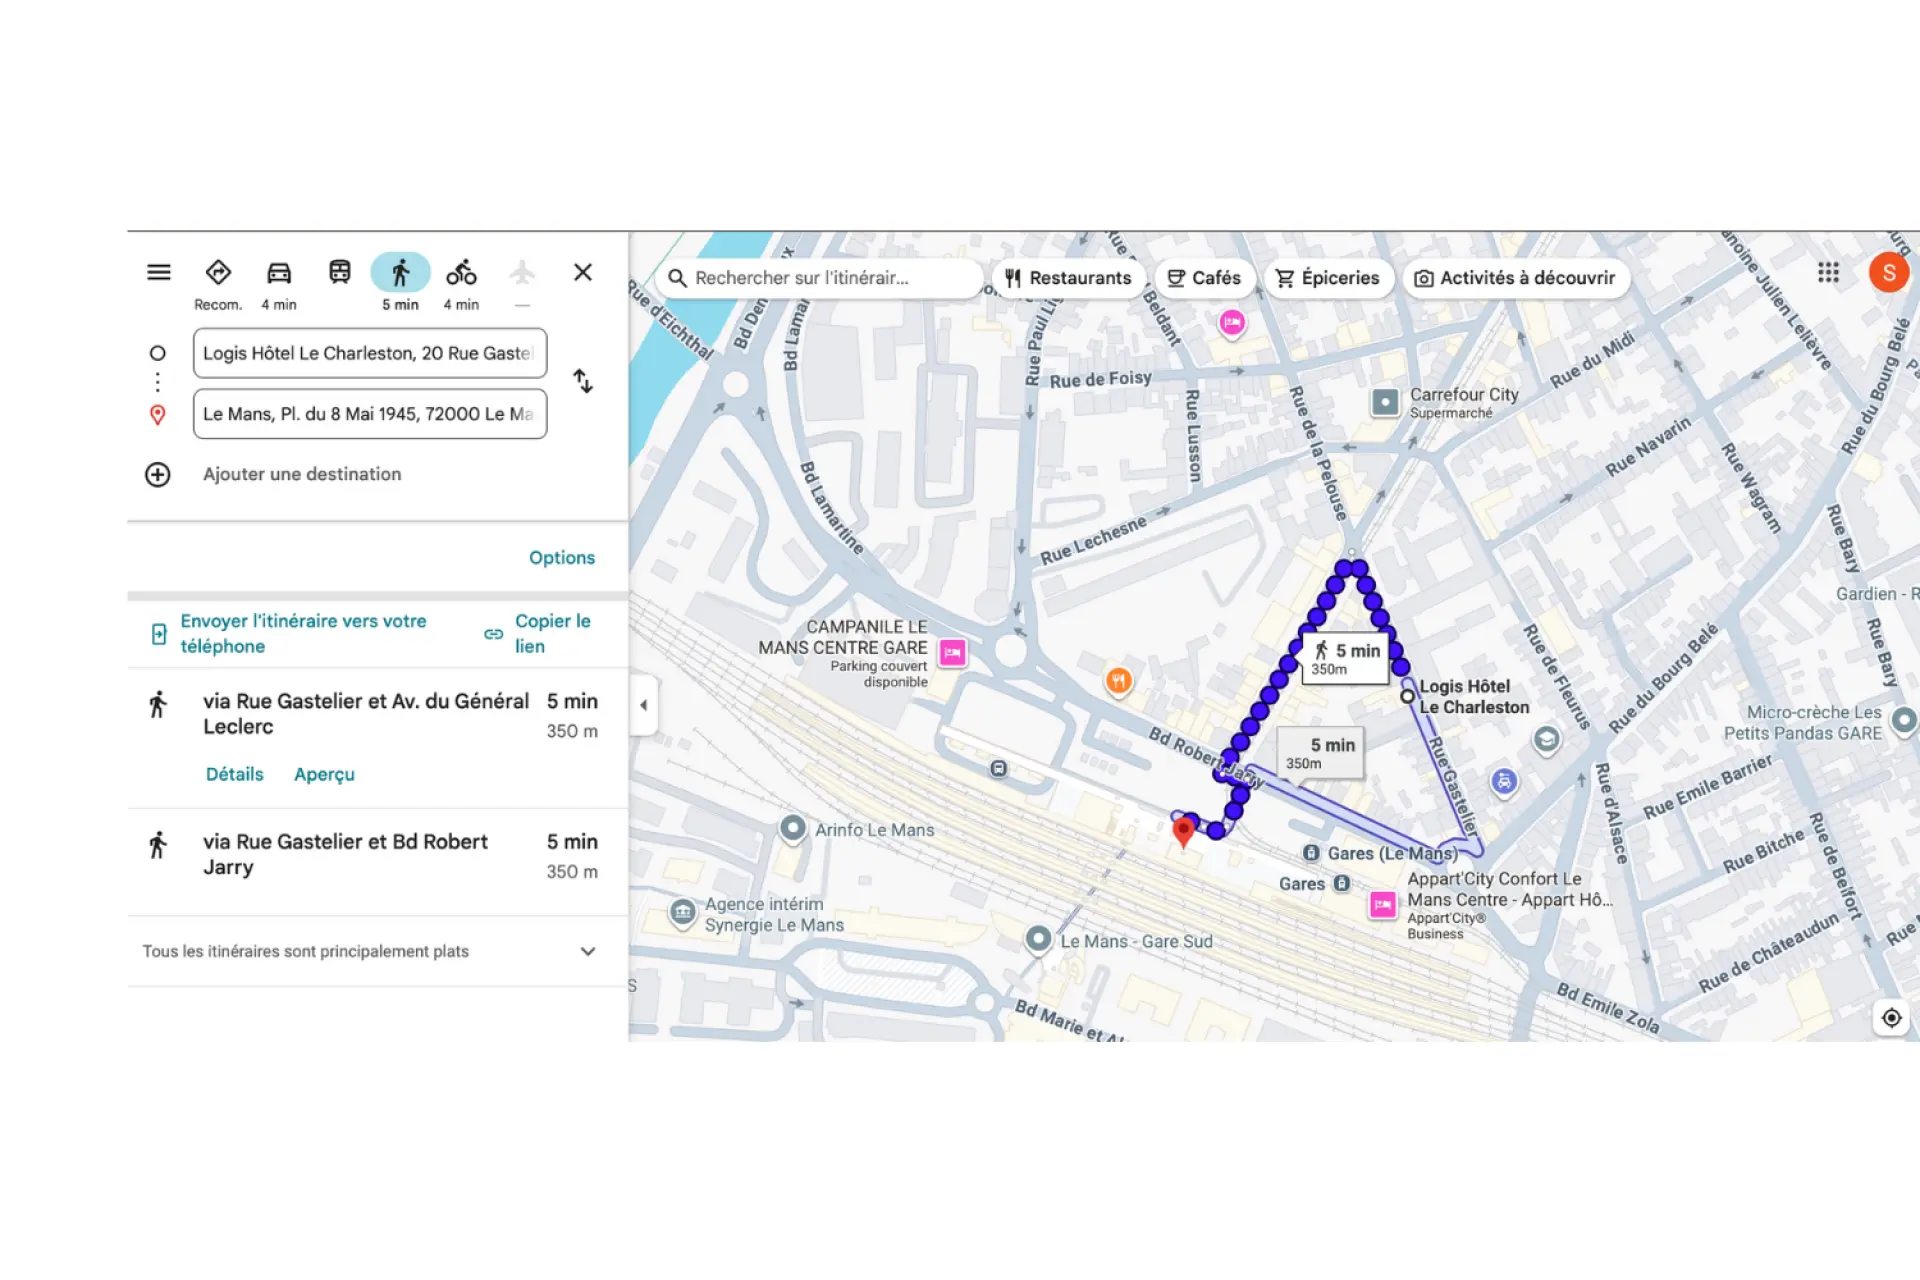
Task: Center map on my location
Action: click(1891, 1018)
